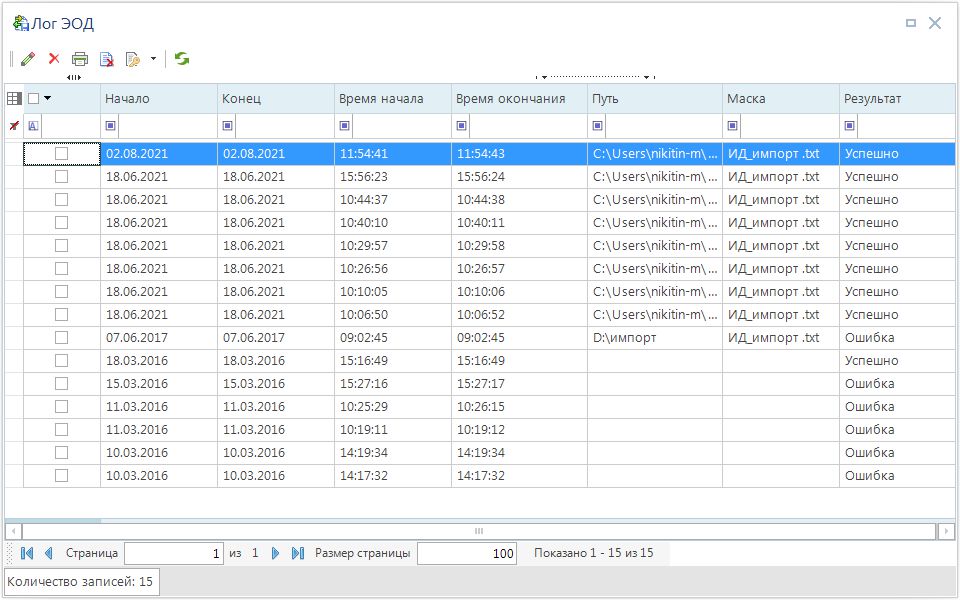The height and width of the screenshot is (600, 960).
Task: Click the pencil edit icon in toolbar
Action: point(28,59)
